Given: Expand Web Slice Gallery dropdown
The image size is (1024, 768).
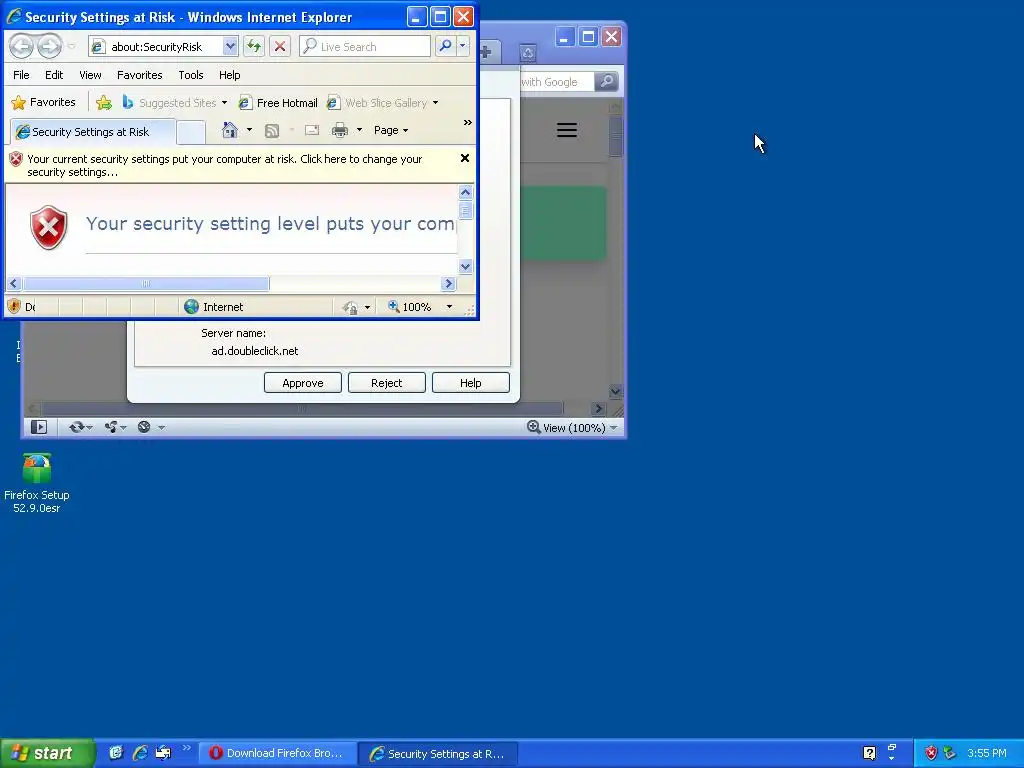Looking at the screenshot, I should tap(435, 103).
